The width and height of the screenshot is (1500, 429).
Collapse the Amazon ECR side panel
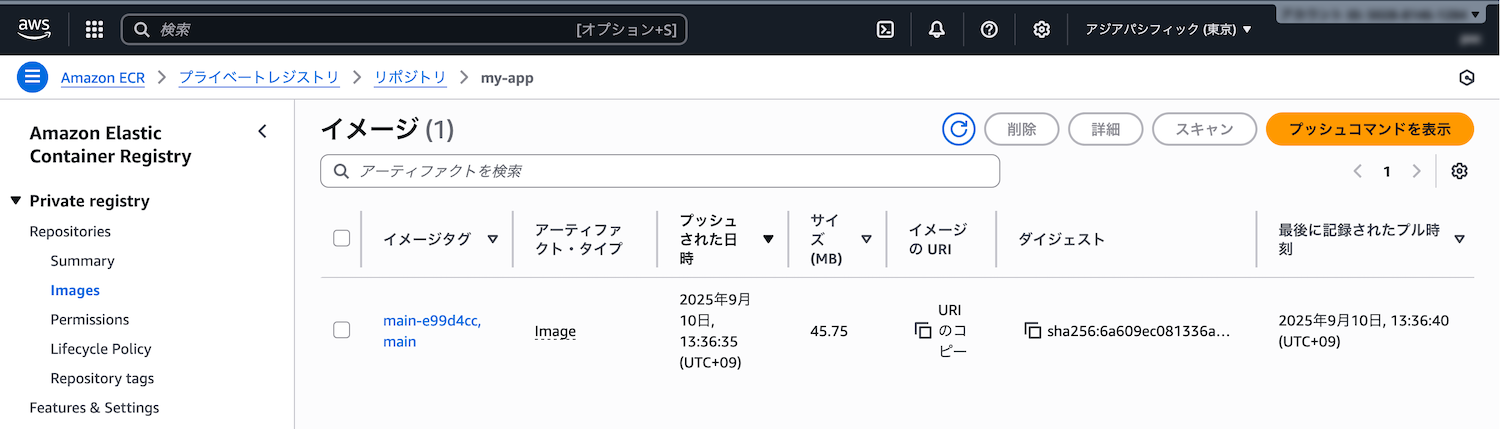tap(262, 131)
